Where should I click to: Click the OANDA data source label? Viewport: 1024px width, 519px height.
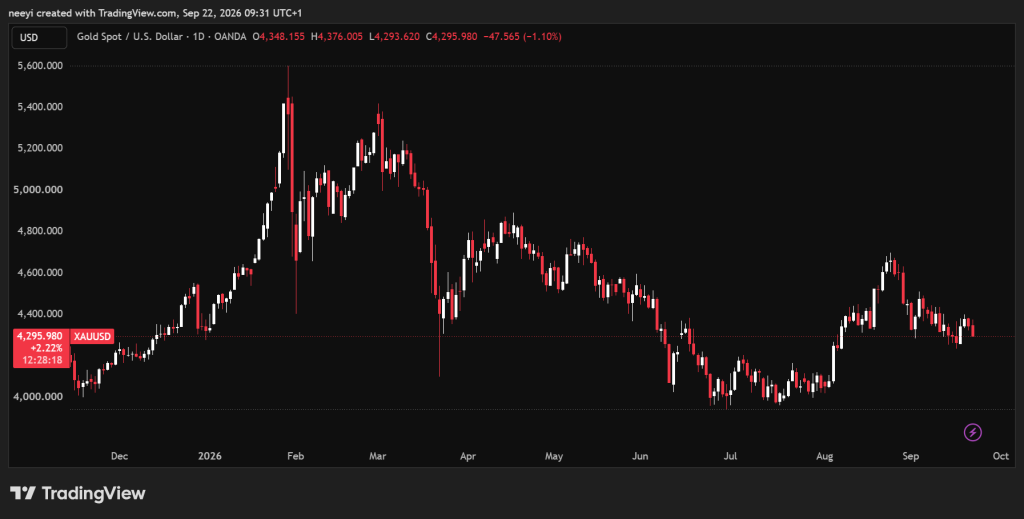231,37
